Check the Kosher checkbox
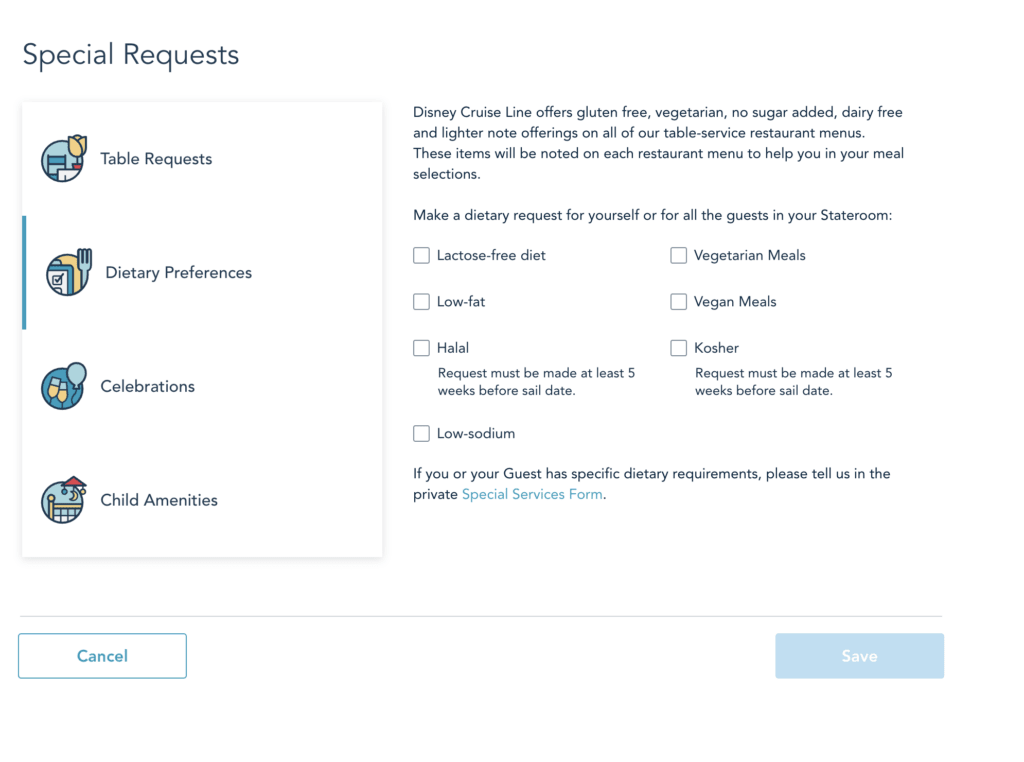Screen dimensions: 1024x762 [x=678, y=348]
